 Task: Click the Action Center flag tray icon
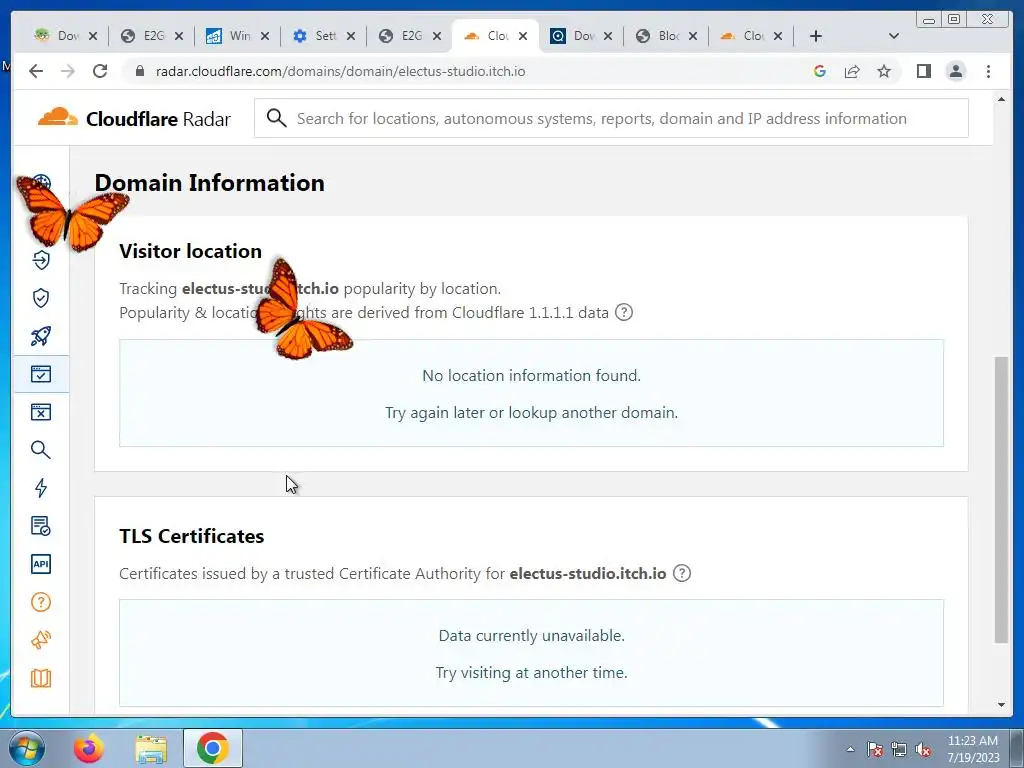[x=875, y=749]
